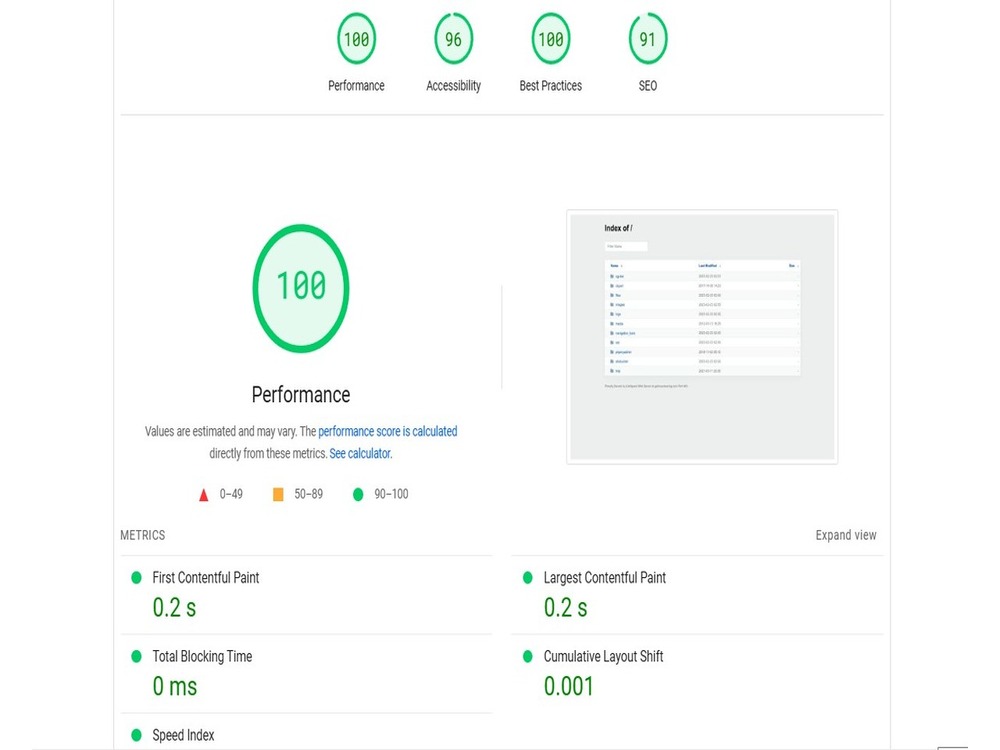This screenshot has width=1000, height=750.
Task: Click the Accessibility label under gauge
Action: [x=453, y=85]
